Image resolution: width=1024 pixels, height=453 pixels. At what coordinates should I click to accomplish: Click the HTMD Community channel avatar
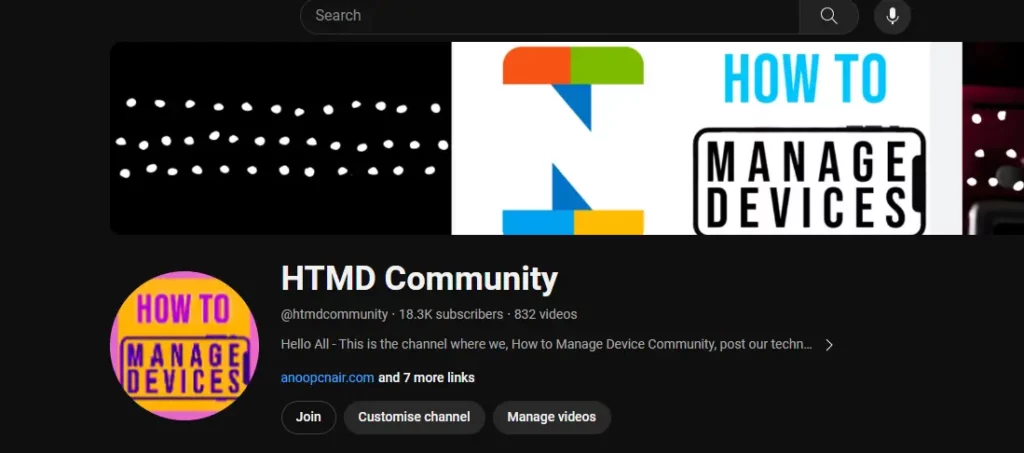pos(184,345)
